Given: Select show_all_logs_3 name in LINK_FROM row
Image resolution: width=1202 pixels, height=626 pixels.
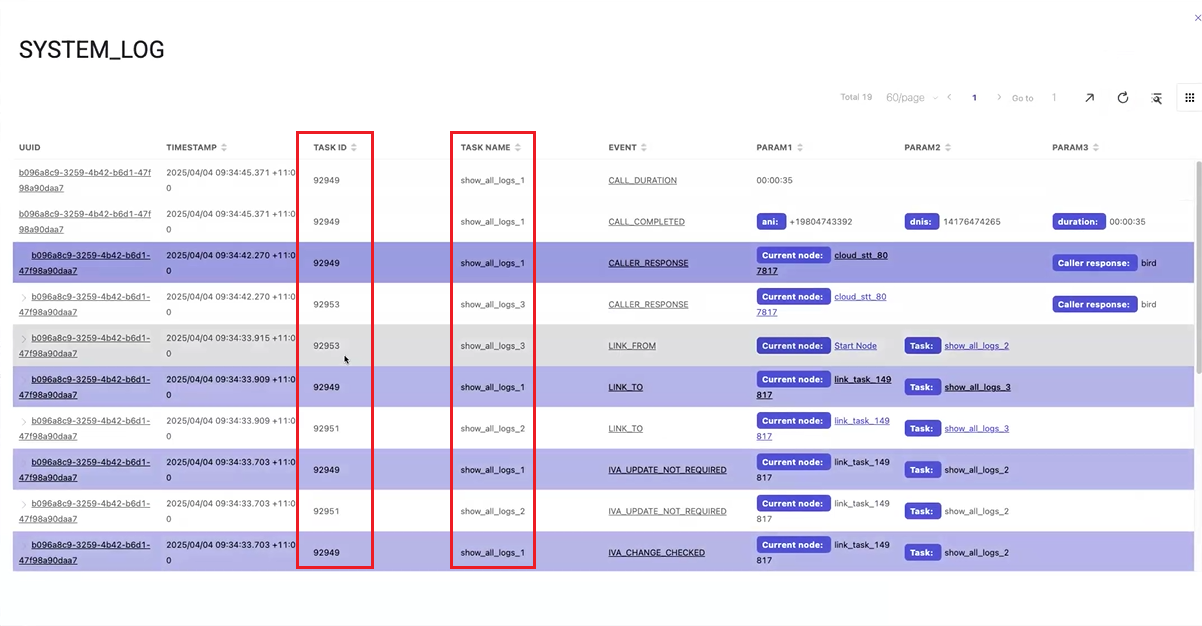Looking at the screenshot, I should [x=492, y=346].
